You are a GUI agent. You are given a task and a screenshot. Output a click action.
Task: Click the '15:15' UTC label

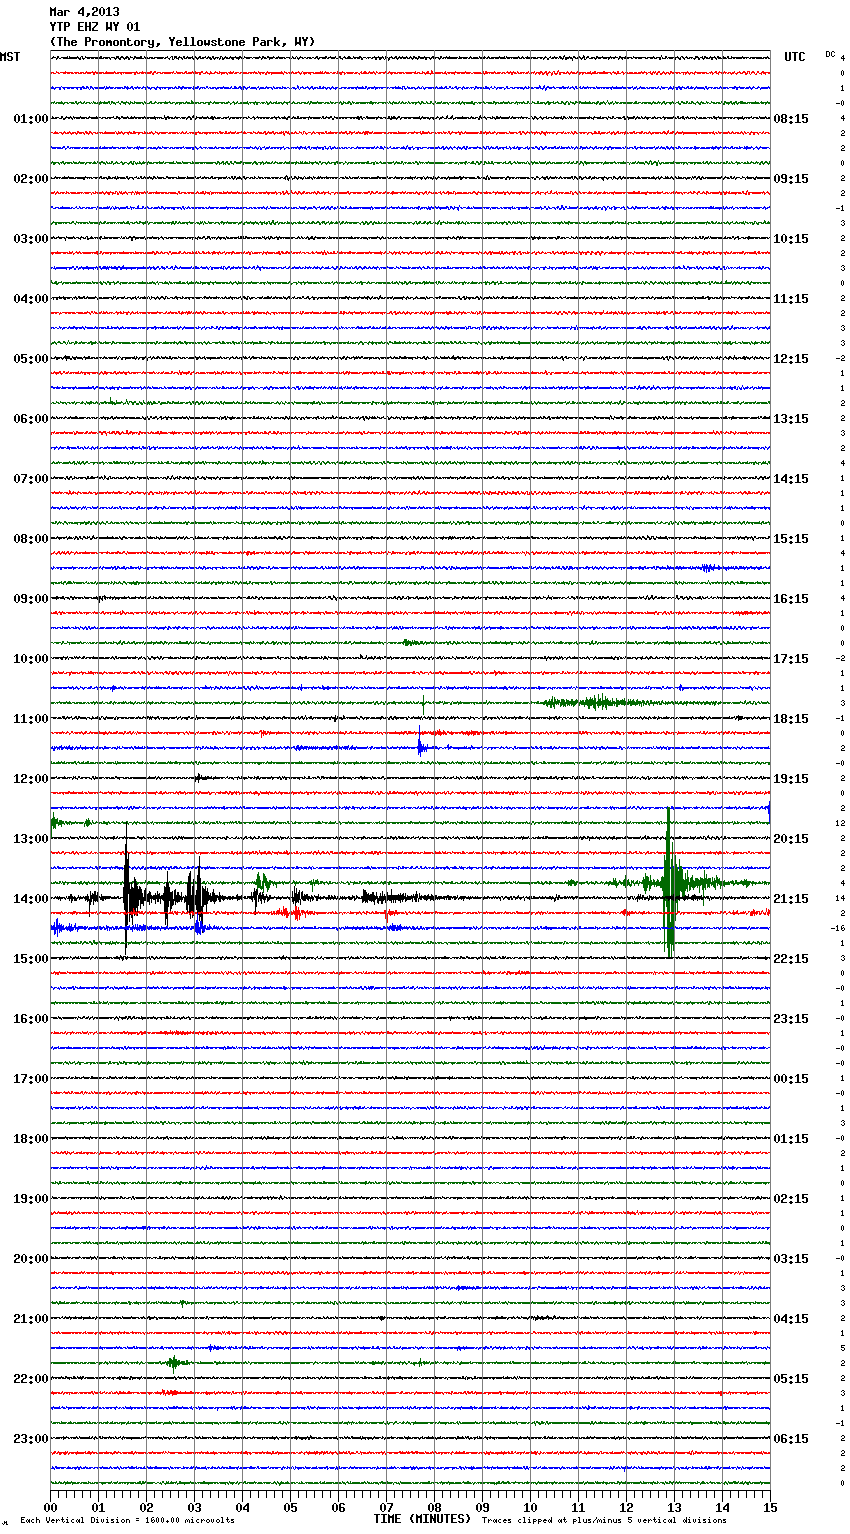tap(791, 539)
